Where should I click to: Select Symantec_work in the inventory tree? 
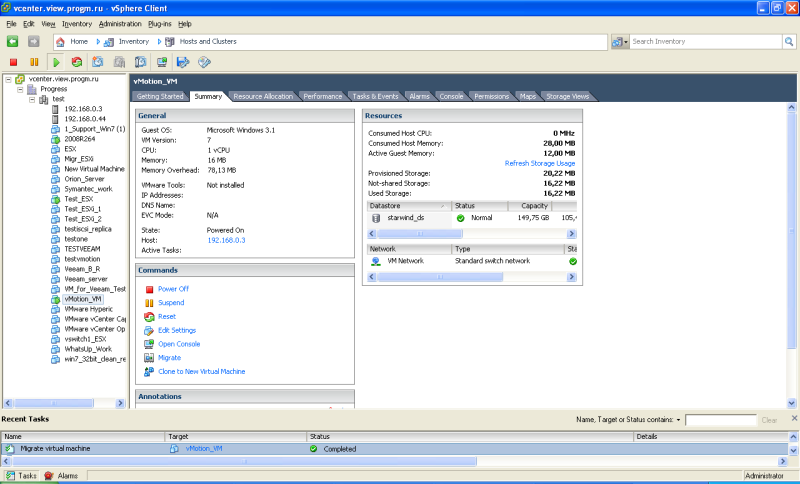click(88, 189)
